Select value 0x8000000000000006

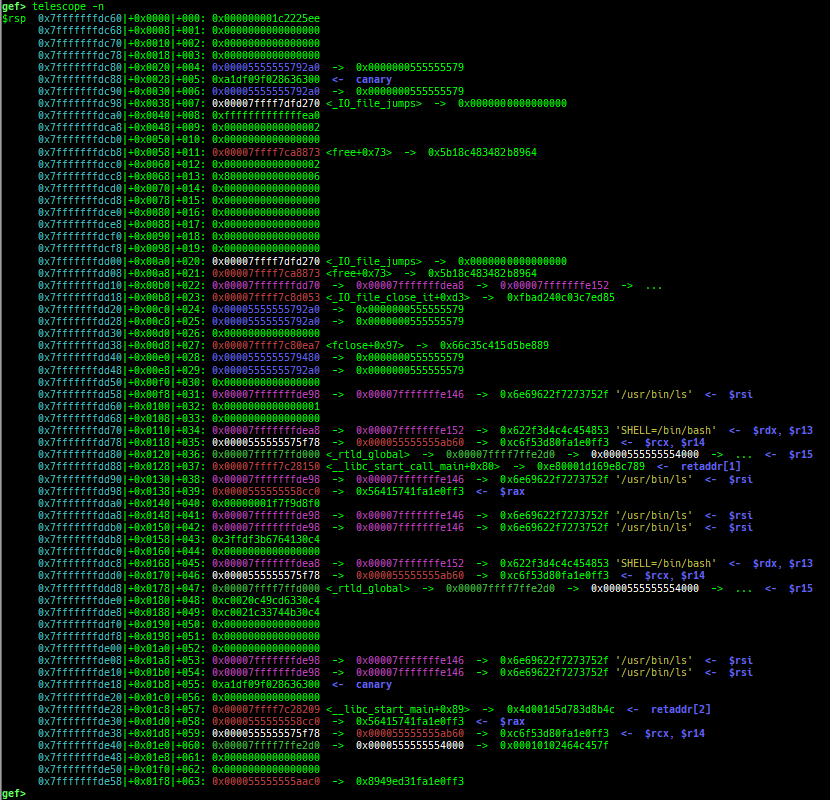tap(266, 176)
